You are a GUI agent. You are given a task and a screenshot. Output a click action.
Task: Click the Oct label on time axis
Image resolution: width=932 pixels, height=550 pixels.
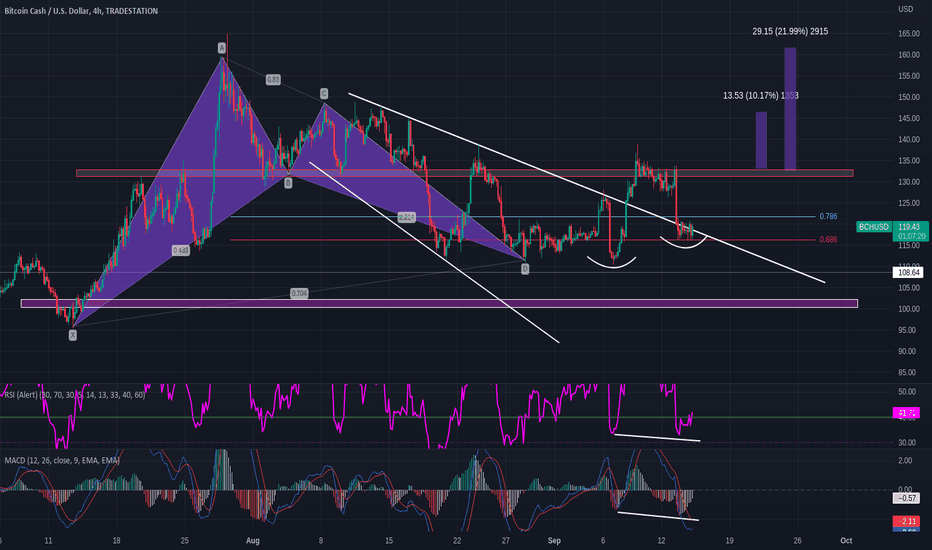click(846, 540)
